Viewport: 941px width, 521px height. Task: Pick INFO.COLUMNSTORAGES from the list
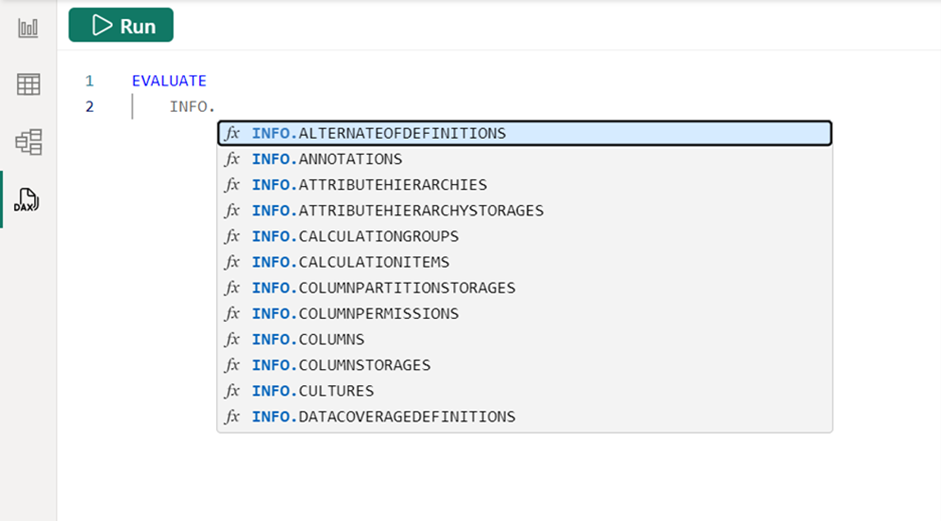click(x=525, y=366)
